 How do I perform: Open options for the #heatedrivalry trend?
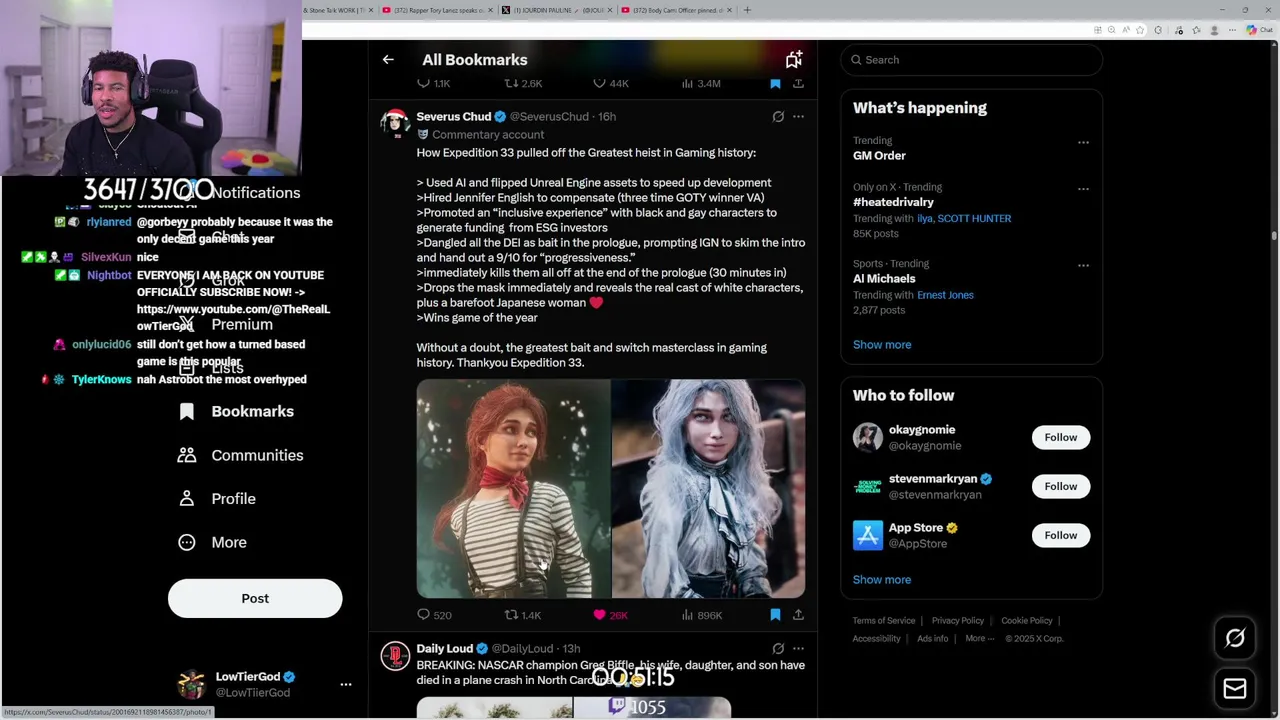pyautogui.click(x=1083, y=189)
